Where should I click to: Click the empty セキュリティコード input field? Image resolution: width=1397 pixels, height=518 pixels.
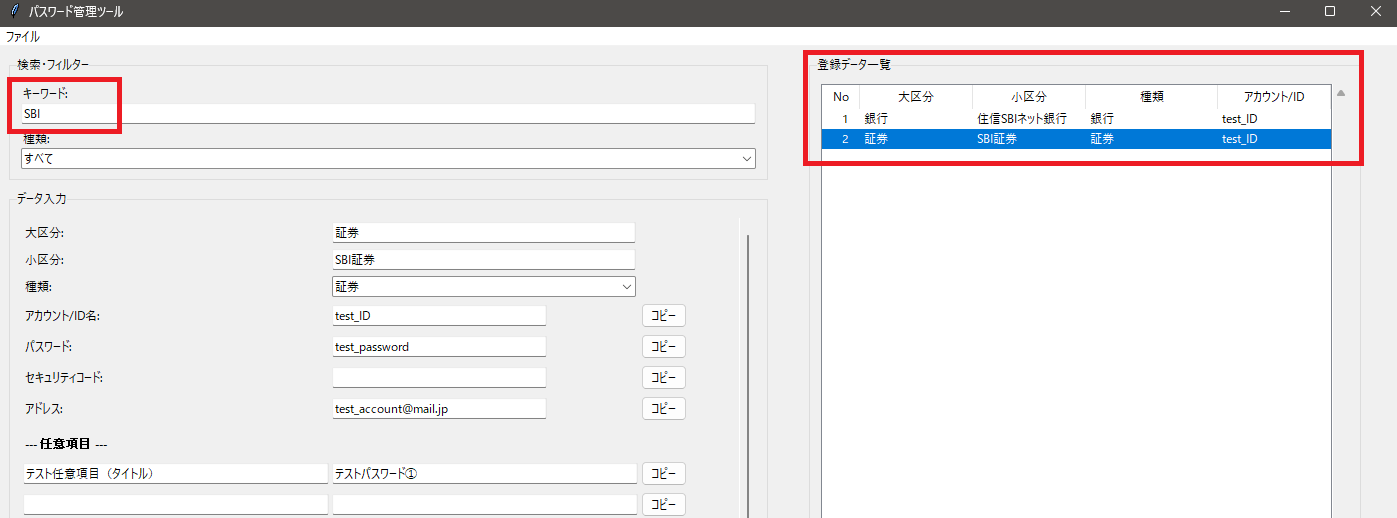tap(439, 378)
